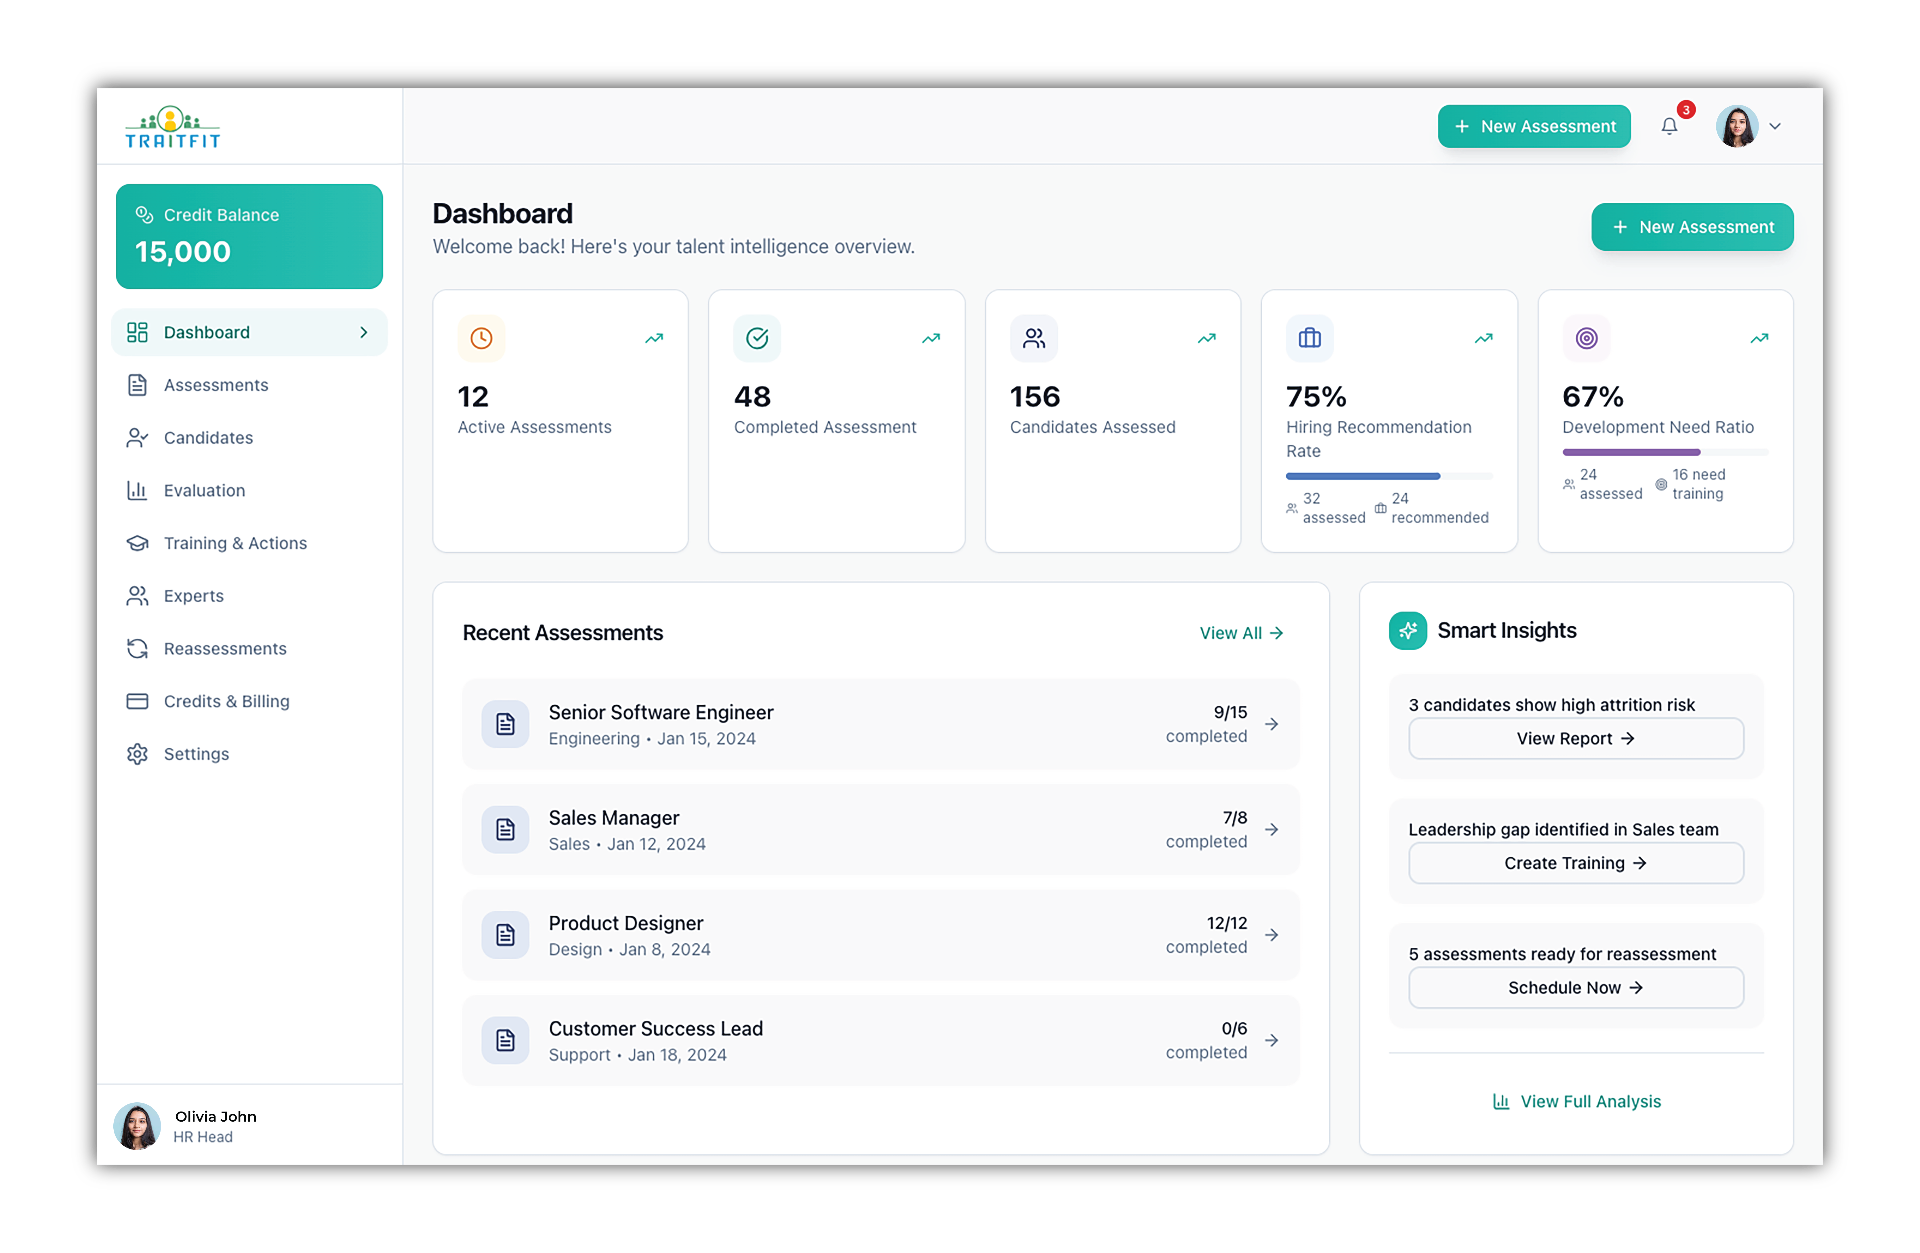
Task: Go to Assessments in the sidebar
Action: (249, 385)
